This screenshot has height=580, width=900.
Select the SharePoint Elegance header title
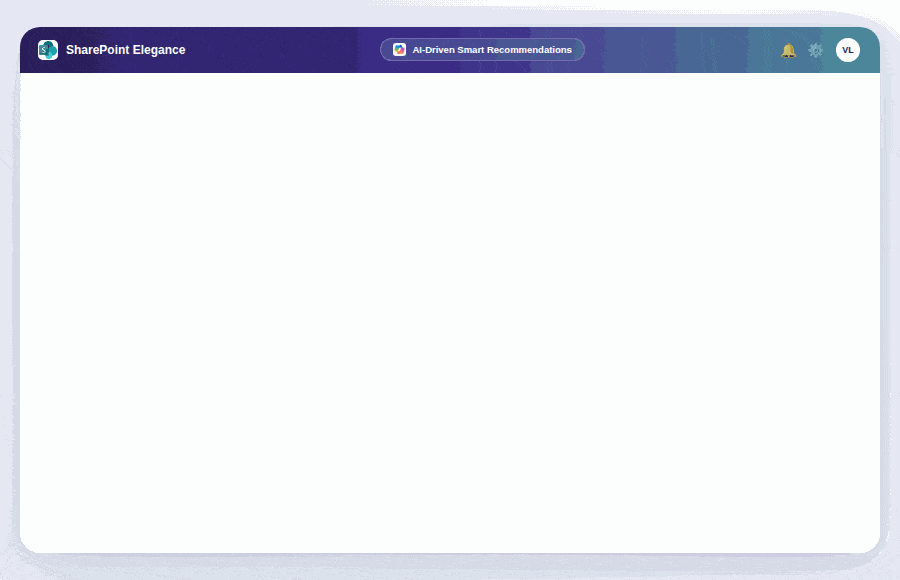click(x=124, y=49)
